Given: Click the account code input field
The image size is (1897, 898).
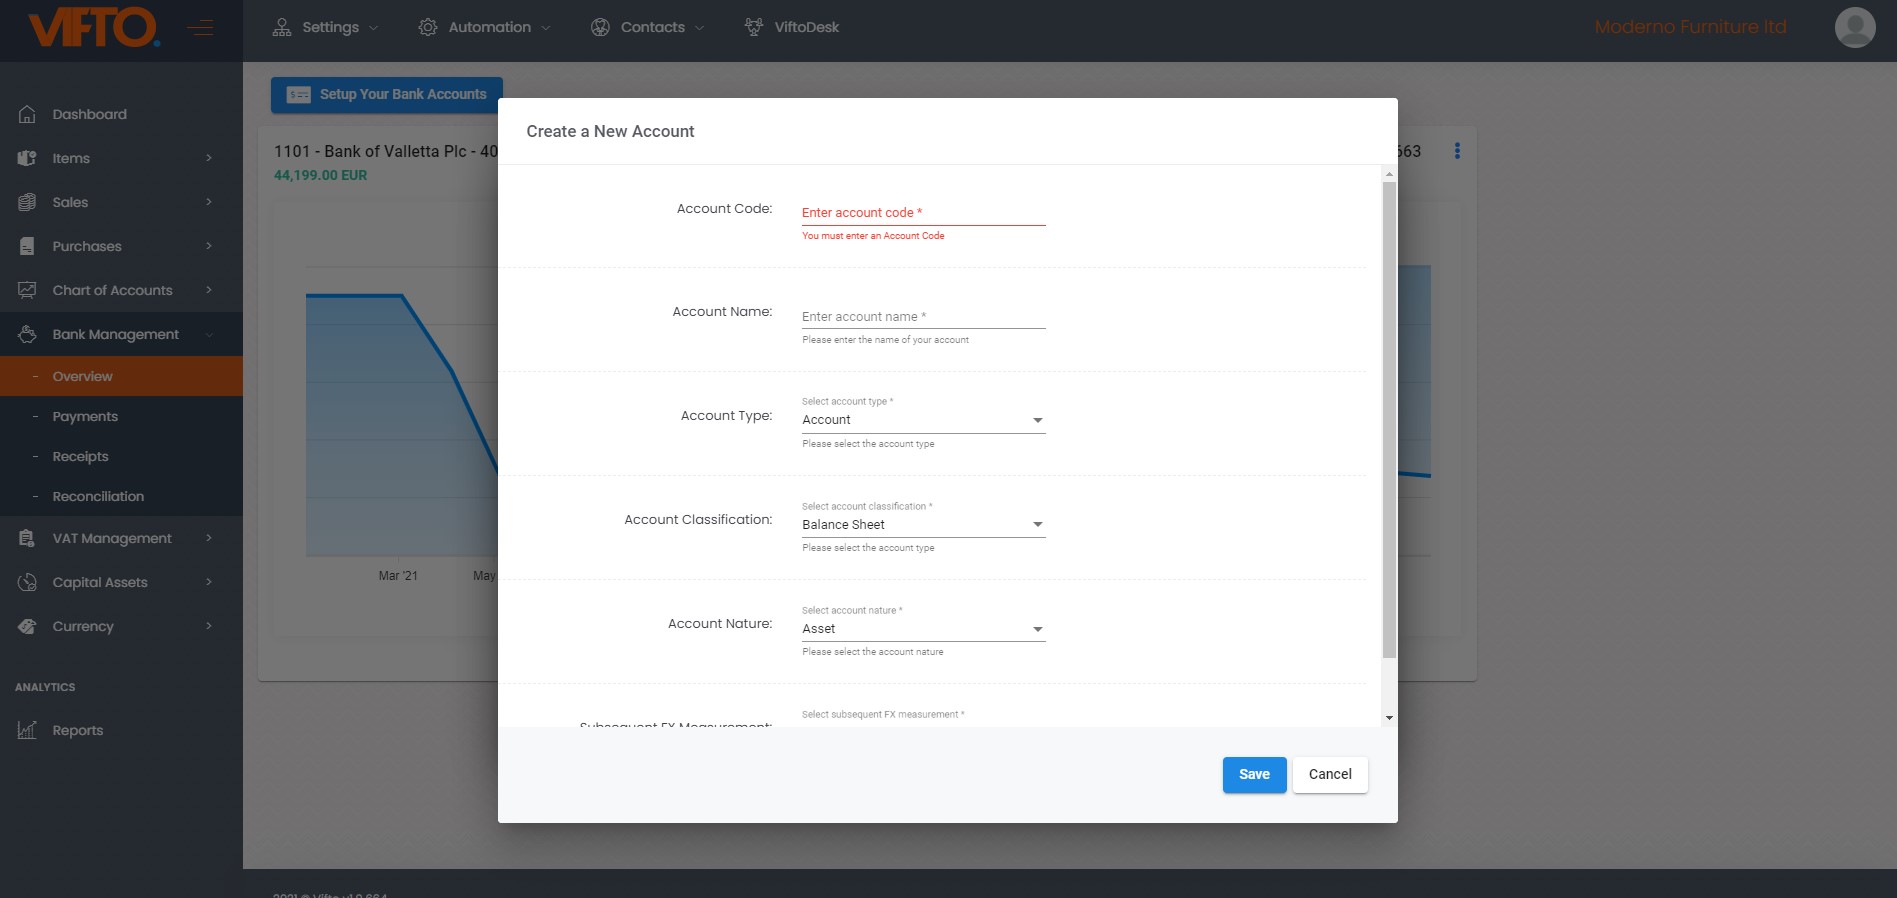Looking at the screenshot, I should tap(923, 213).
